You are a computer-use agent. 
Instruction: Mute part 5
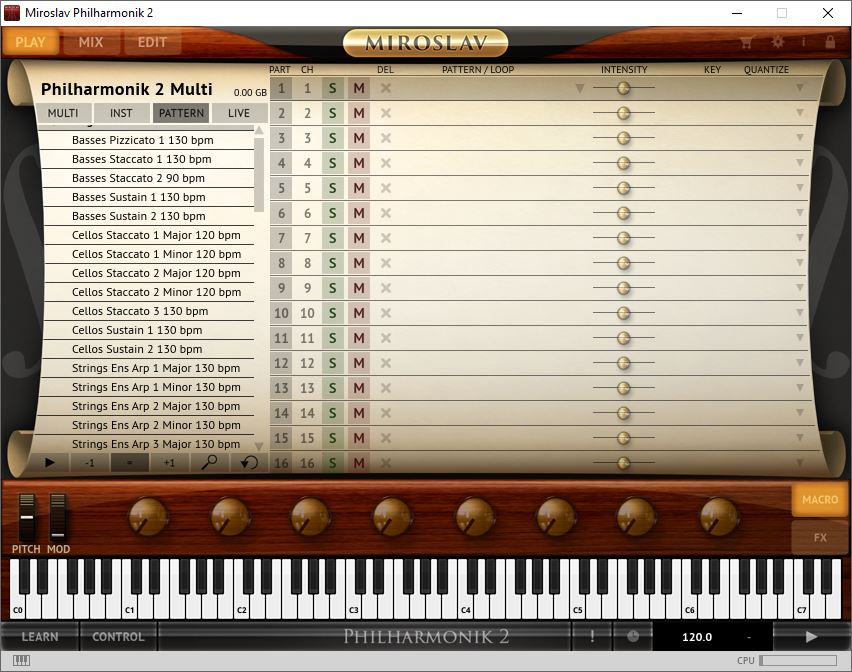[x=359, y=188]
